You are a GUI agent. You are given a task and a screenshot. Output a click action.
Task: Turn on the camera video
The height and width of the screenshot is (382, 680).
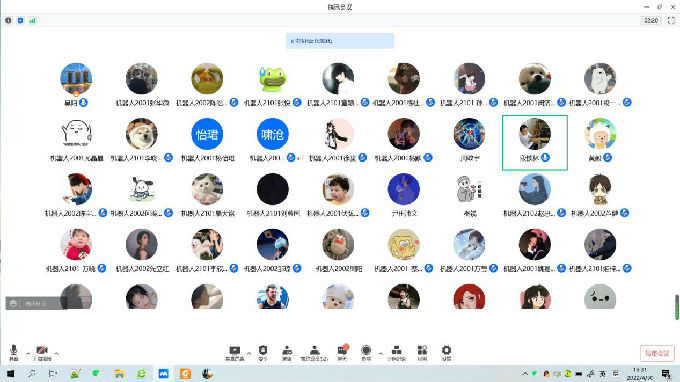coord(42,353)
